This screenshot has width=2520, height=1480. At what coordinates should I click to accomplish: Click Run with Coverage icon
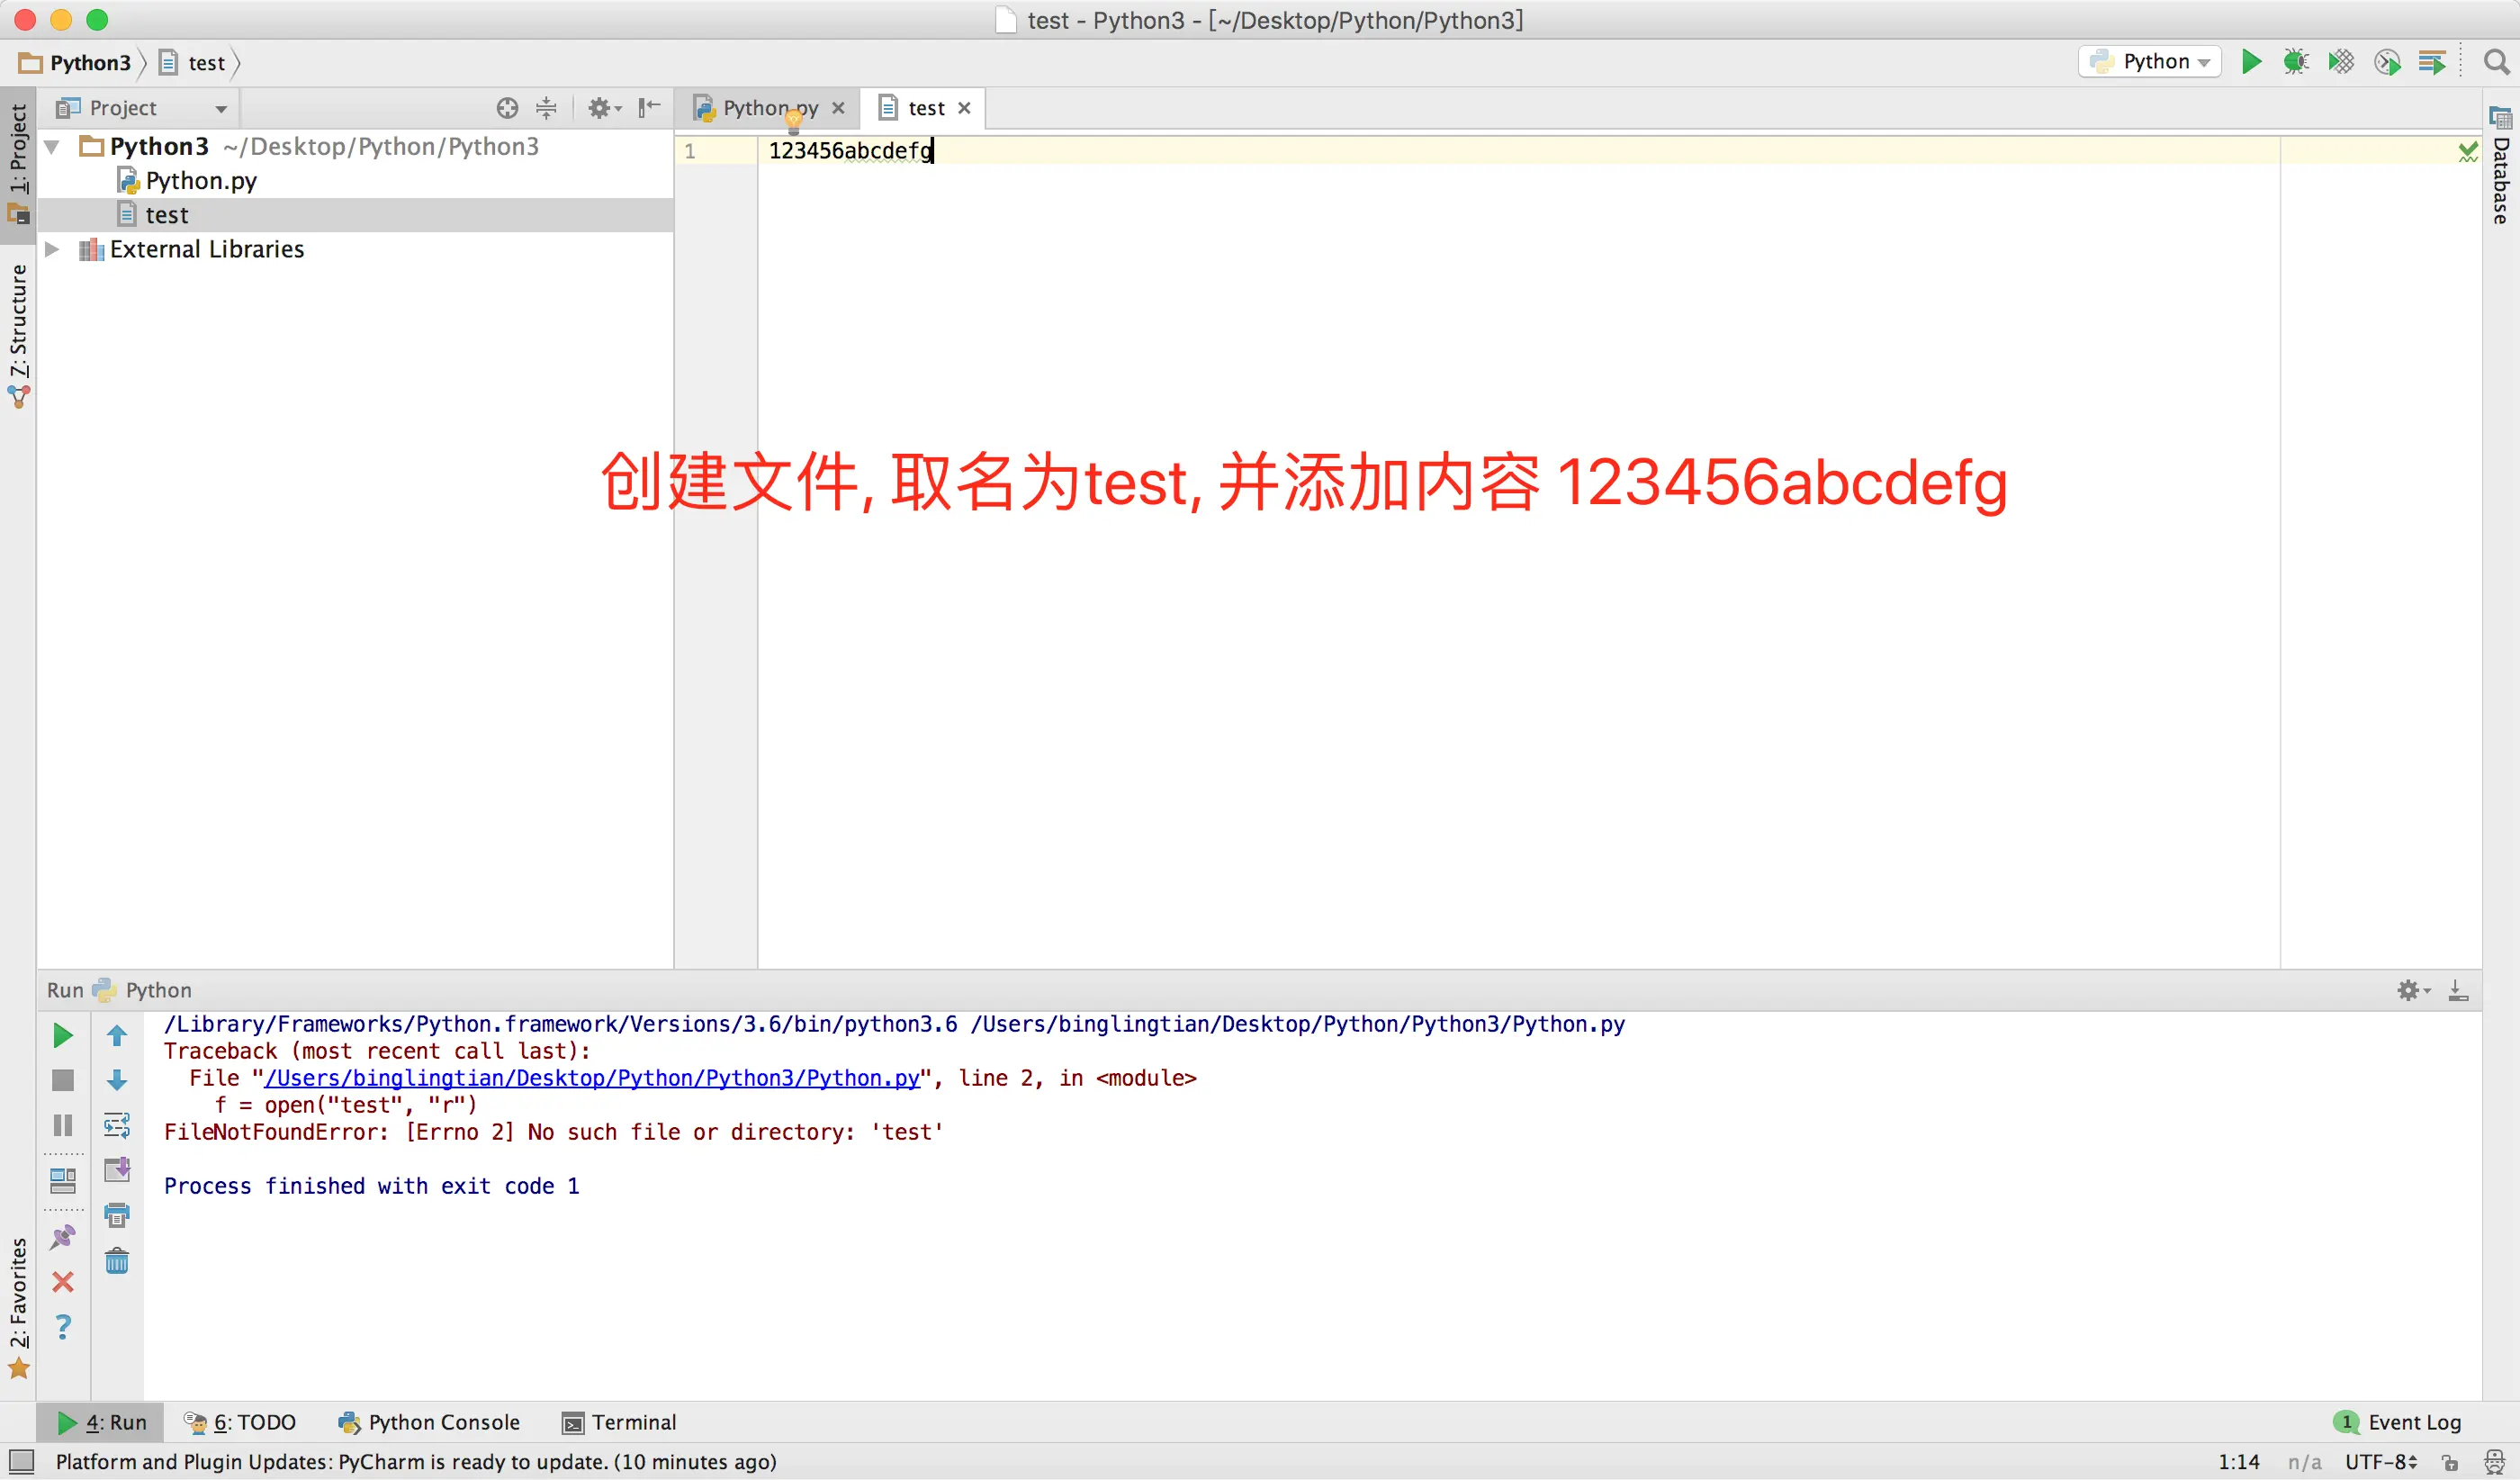click(x=2341, y=62)
